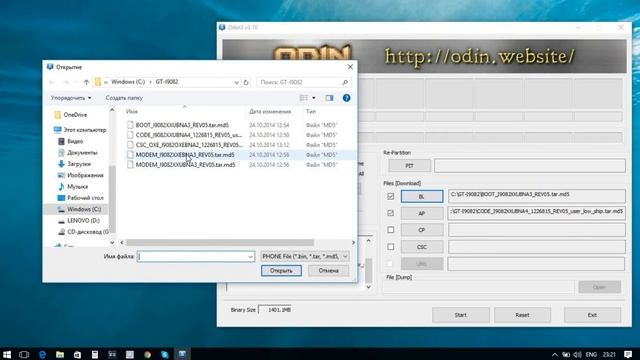Screen dimensions: 640x360
Task: Open Windows Start menu
Action: (x=7, y=354)
